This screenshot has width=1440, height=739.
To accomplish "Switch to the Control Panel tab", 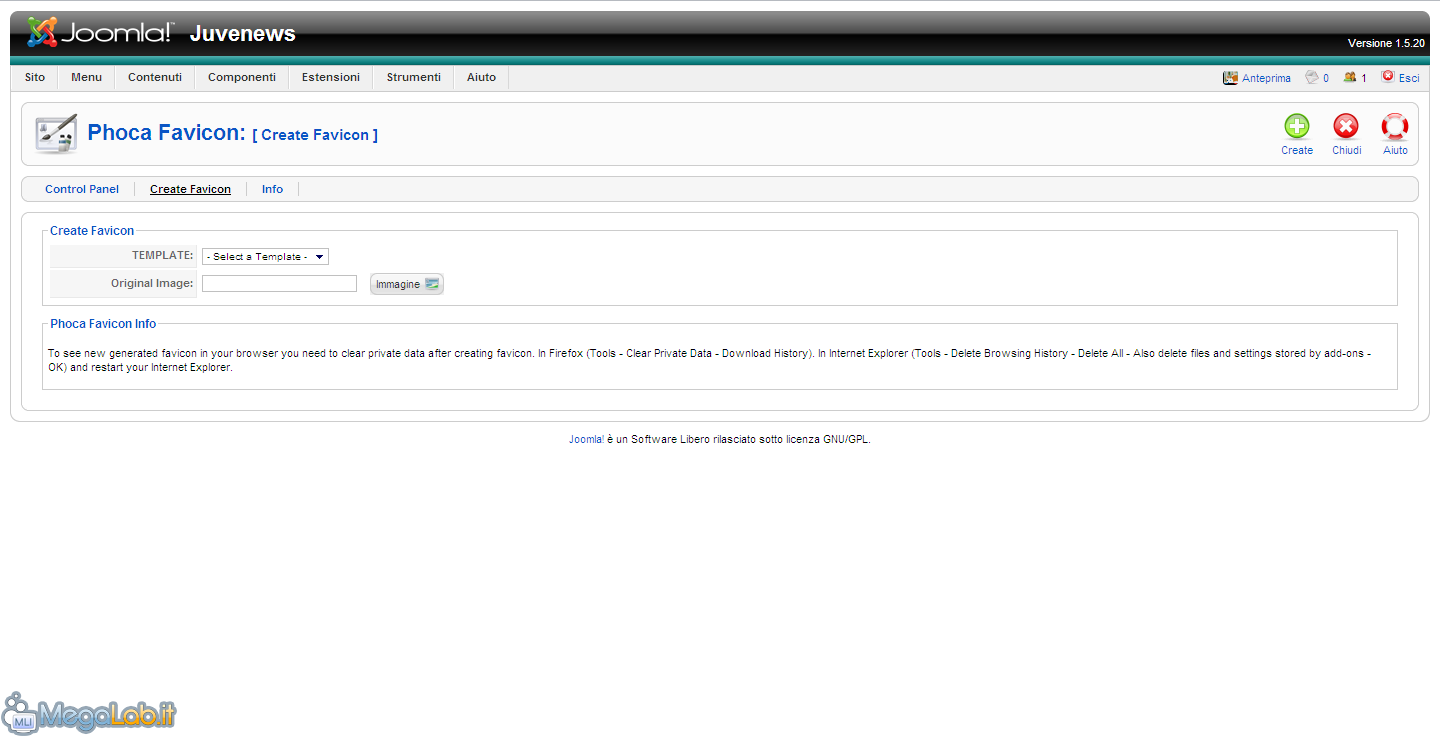I will pos(82,189).
